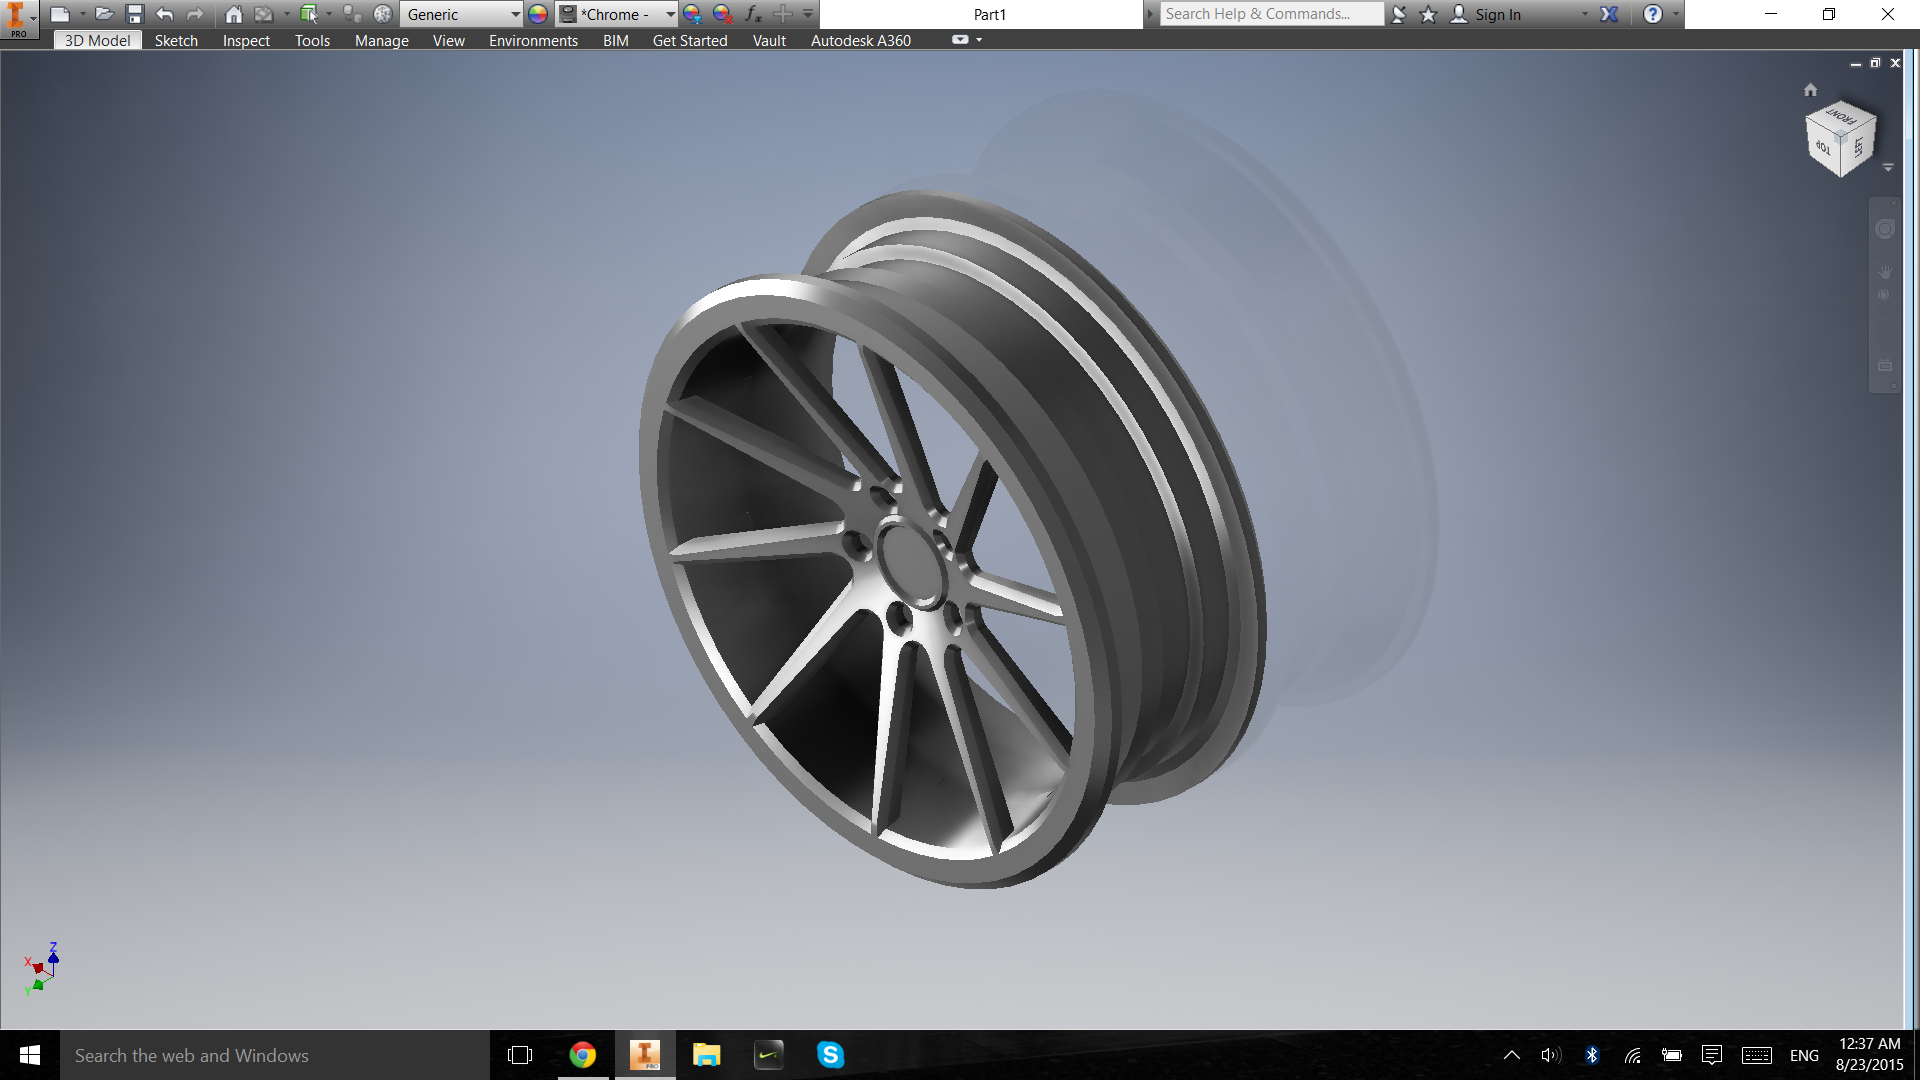
Task: Click the Undo arrow icon
Action: (x=165, y=14)
